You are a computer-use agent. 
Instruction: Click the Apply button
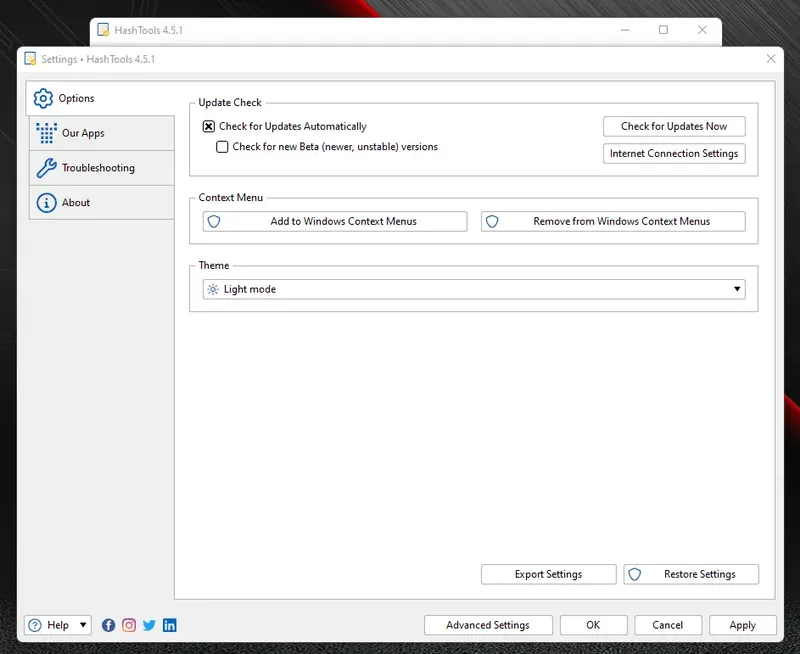[x=742, y=625]
